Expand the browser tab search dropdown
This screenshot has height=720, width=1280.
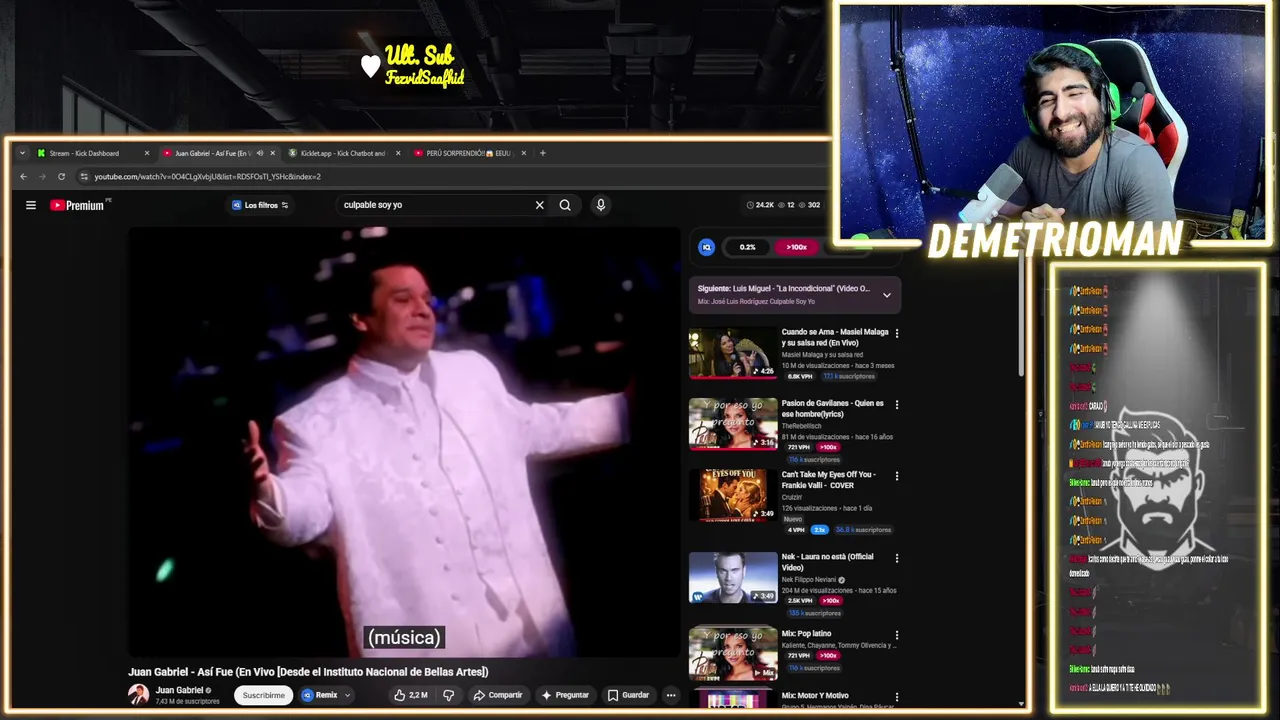coord(22,153)
